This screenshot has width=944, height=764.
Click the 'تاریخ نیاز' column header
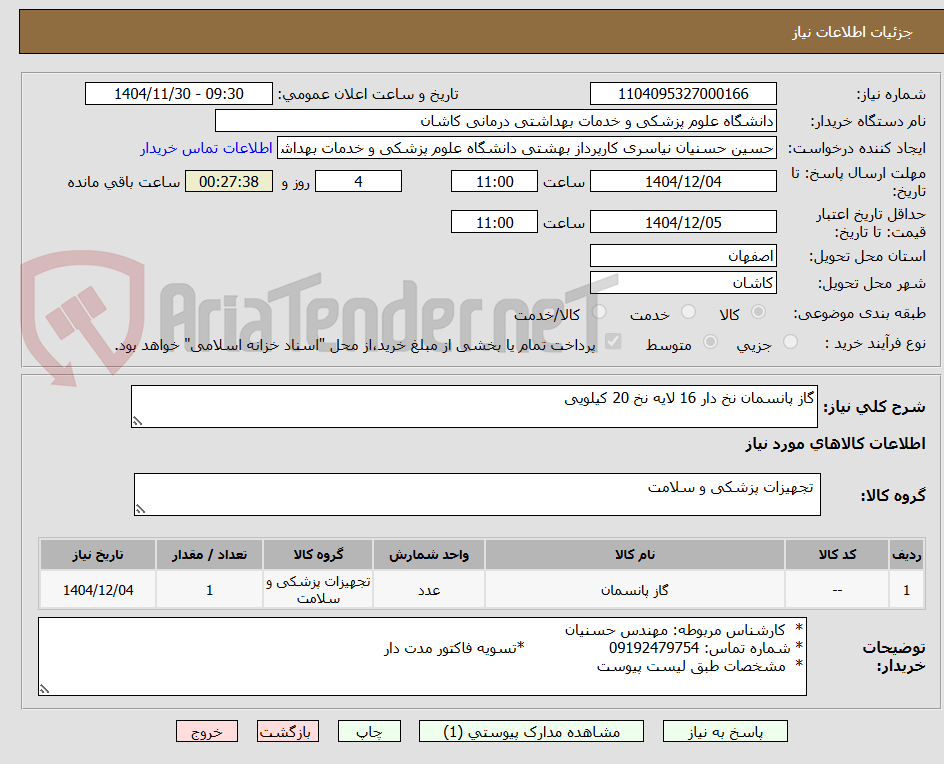[x=98, y=554]
